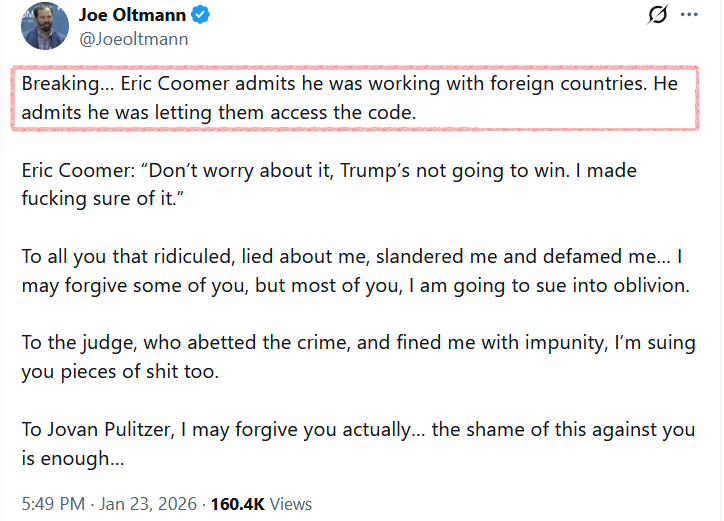Open the Joe Oltmann display name link
Image resolution: width=724 pixels, height=521 pixels.
(x=132, y=15)
